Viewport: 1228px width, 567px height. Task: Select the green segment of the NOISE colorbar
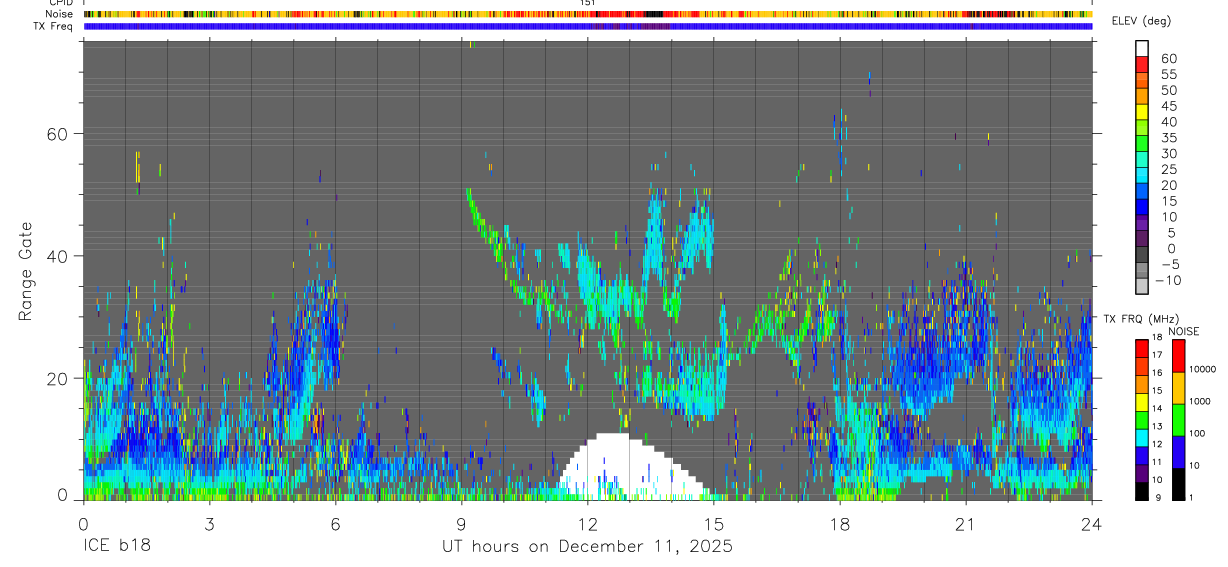tap(1178, 420)
